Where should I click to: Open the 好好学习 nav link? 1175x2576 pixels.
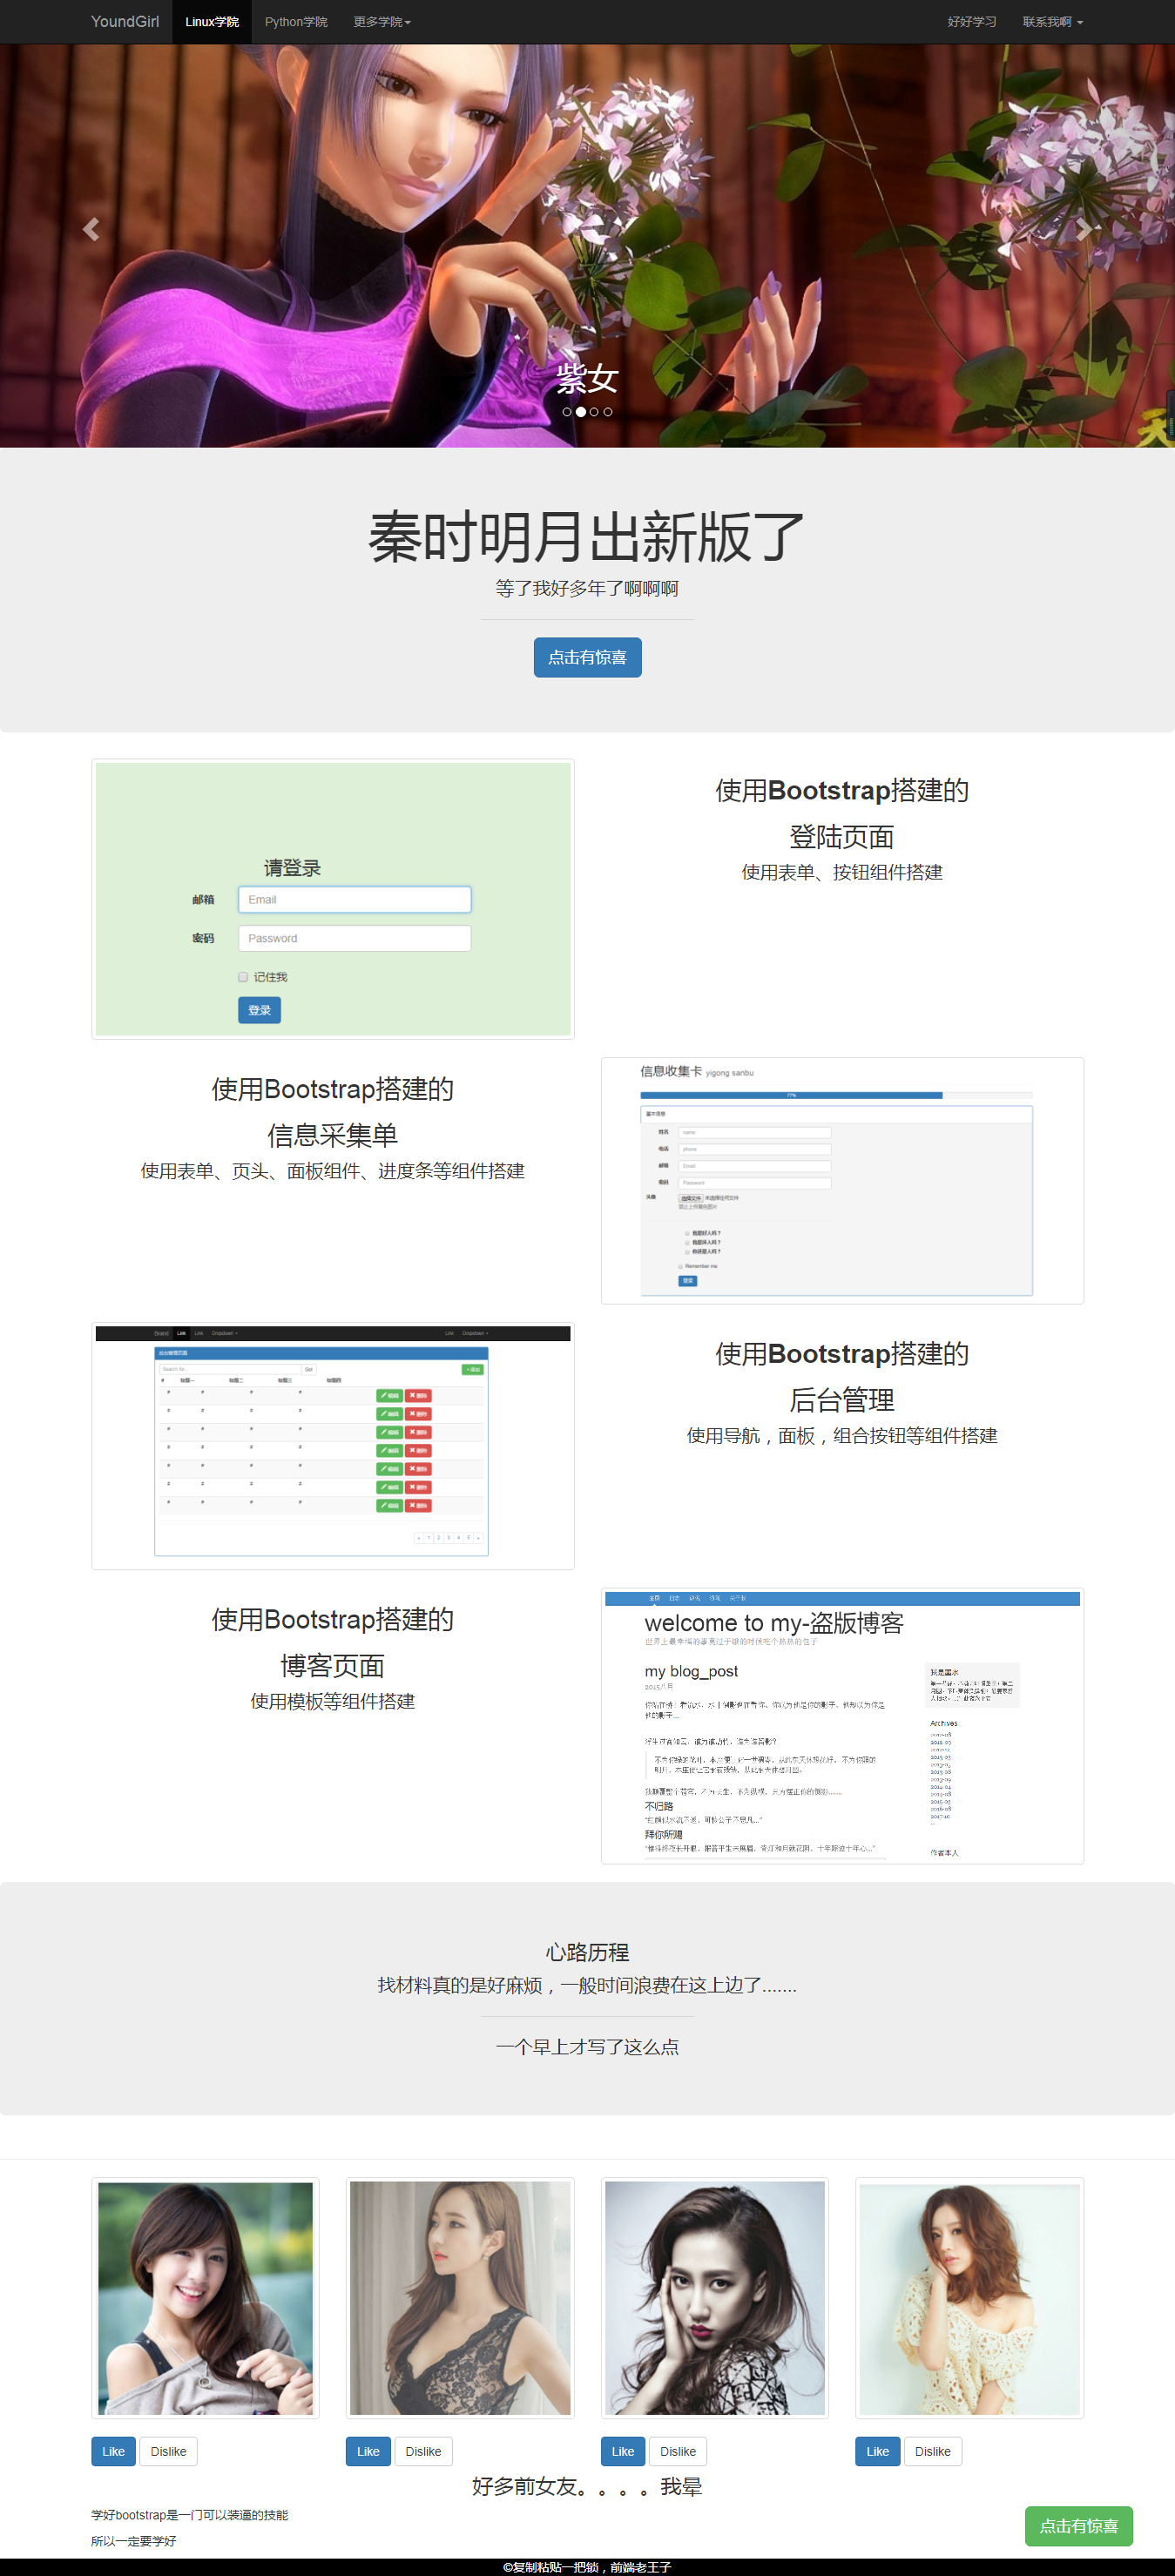[x=972, y=21]
